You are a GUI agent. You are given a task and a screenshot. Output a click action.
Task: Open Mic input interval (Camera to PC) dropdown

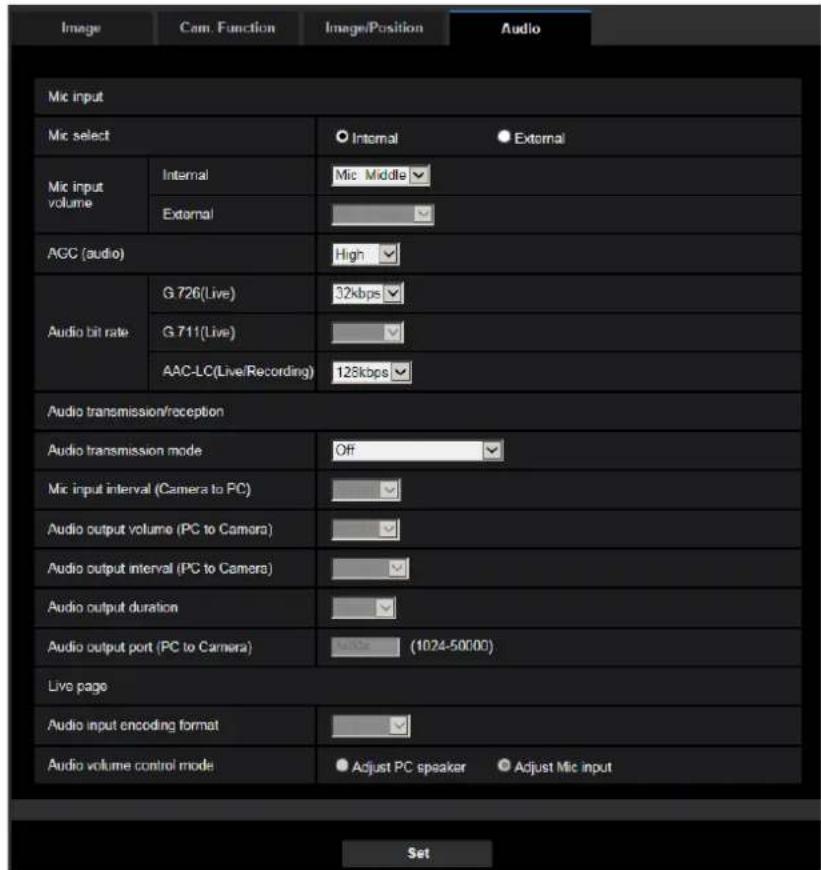[x=366, y=489]
